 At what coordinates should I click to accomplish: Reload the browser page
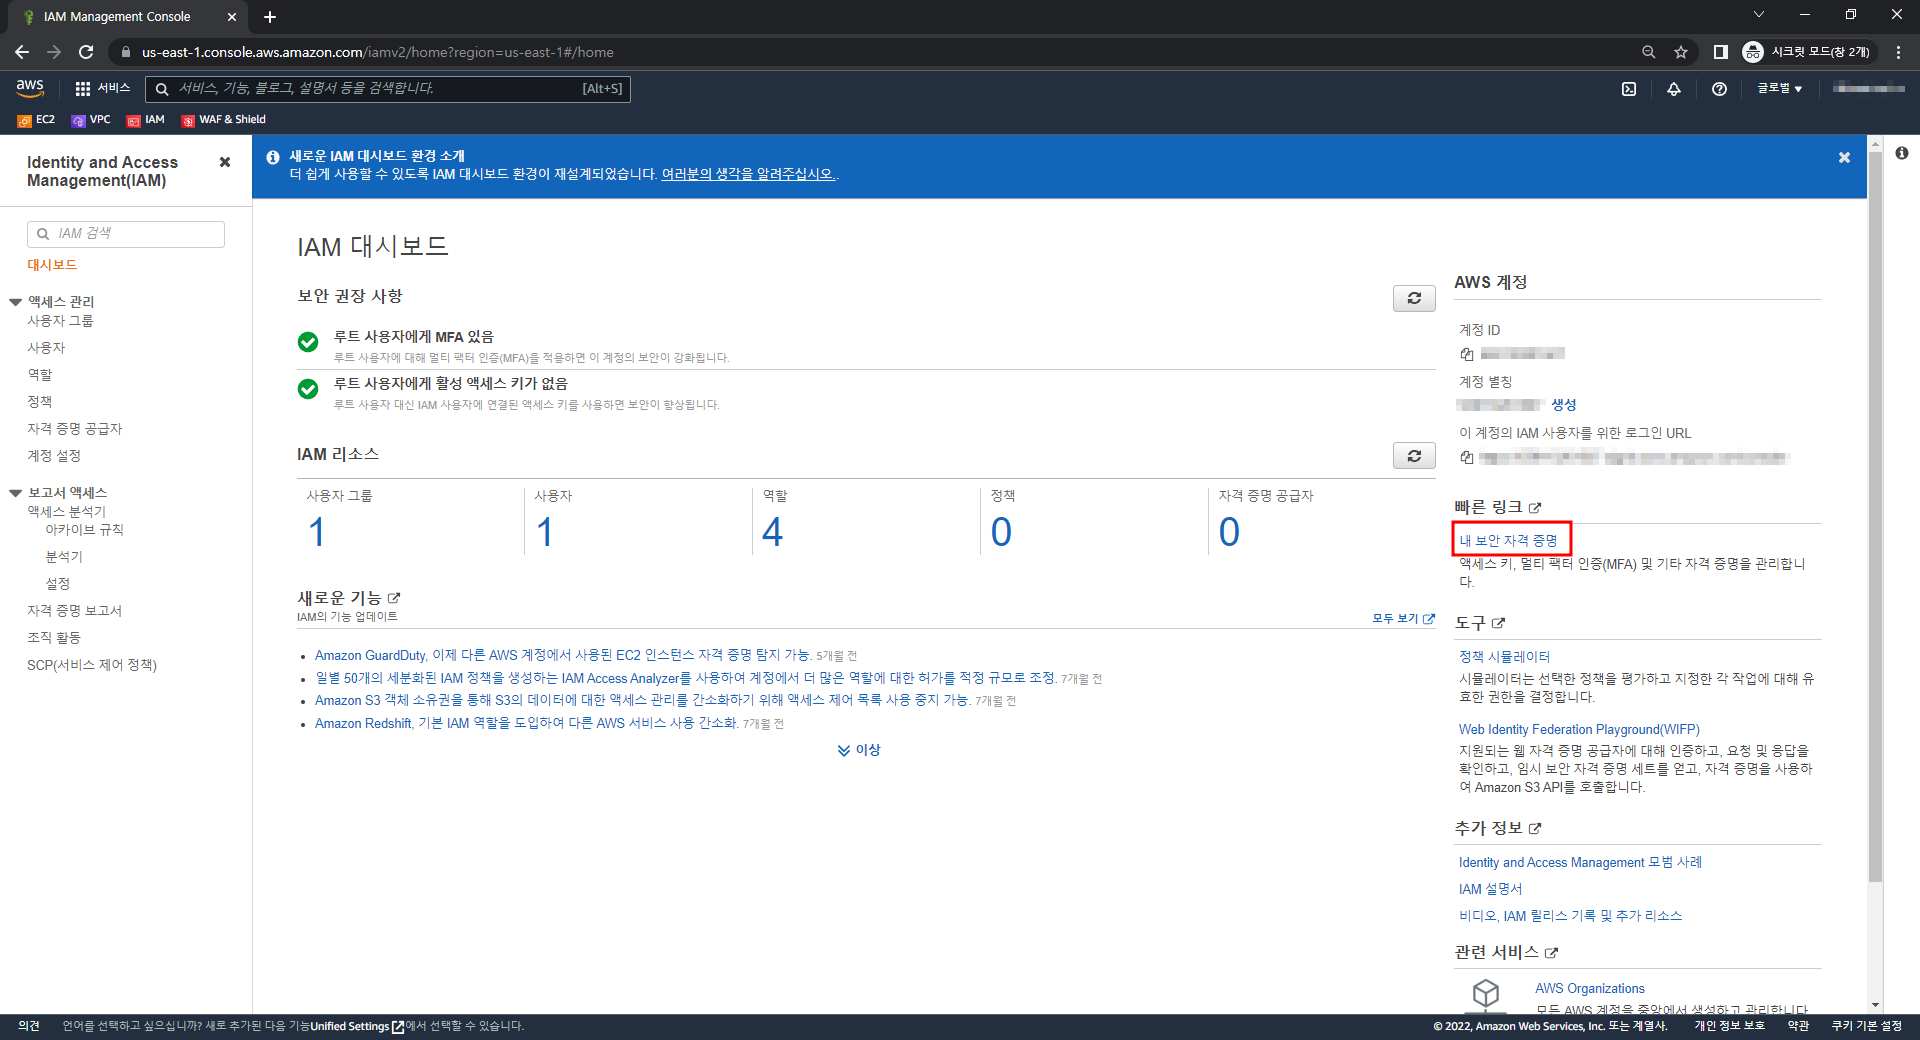(x=86, y=52)
